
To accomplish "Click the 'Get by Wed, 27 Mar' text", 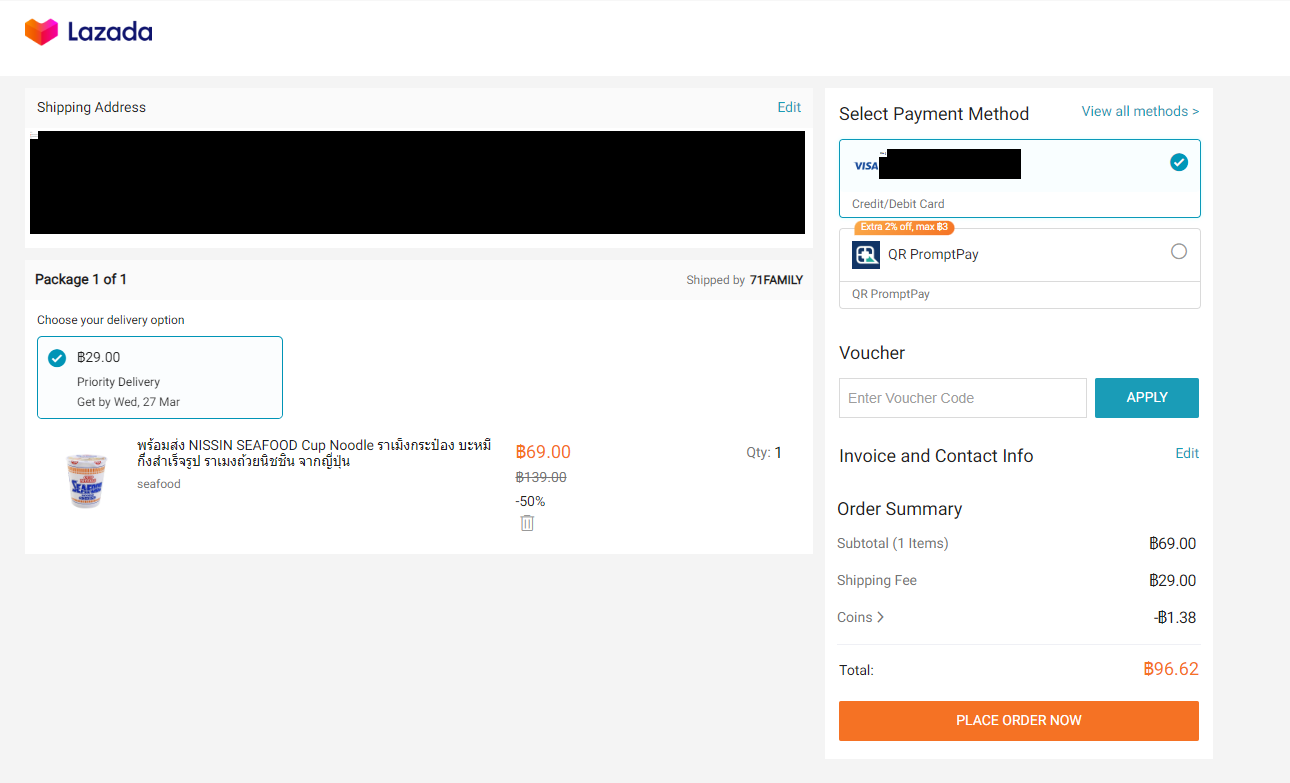I will (128, 402).
